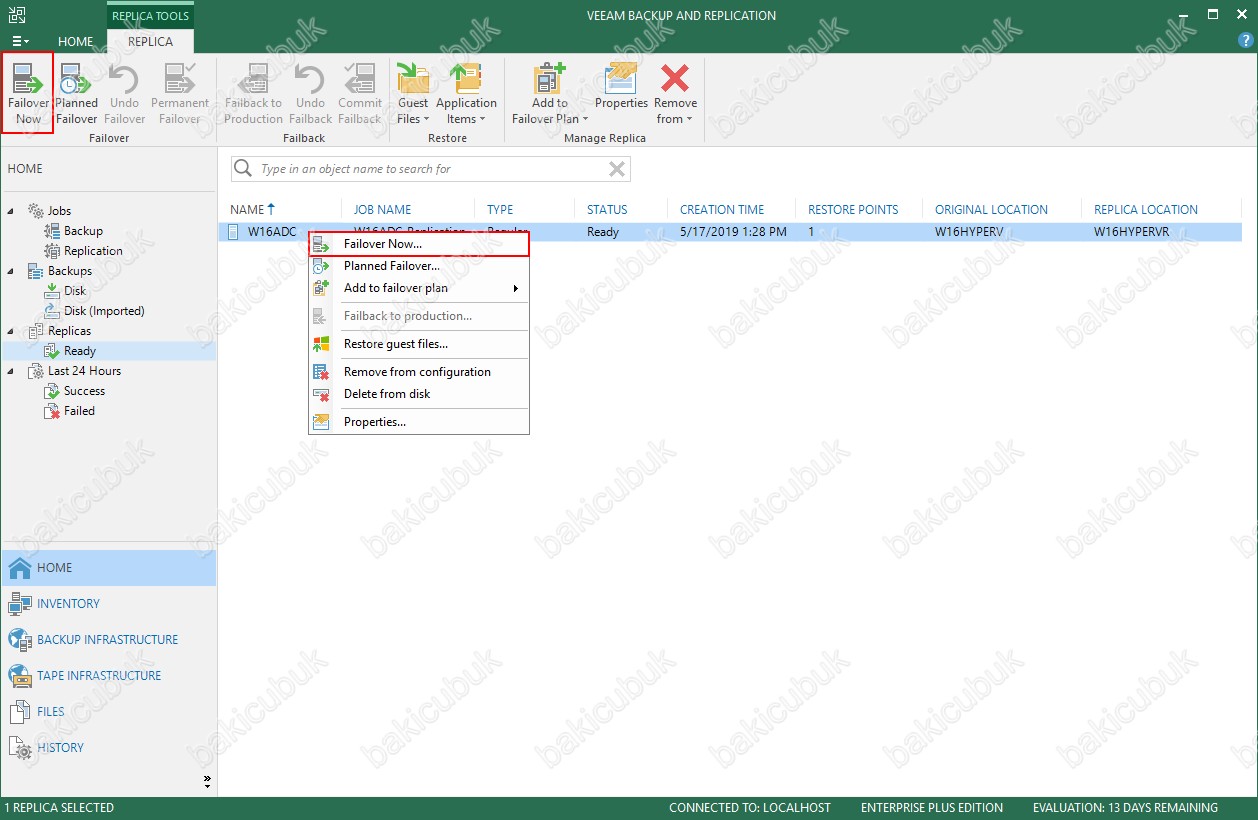Sort by the JOB NAME column header

(x=383, y=210)
